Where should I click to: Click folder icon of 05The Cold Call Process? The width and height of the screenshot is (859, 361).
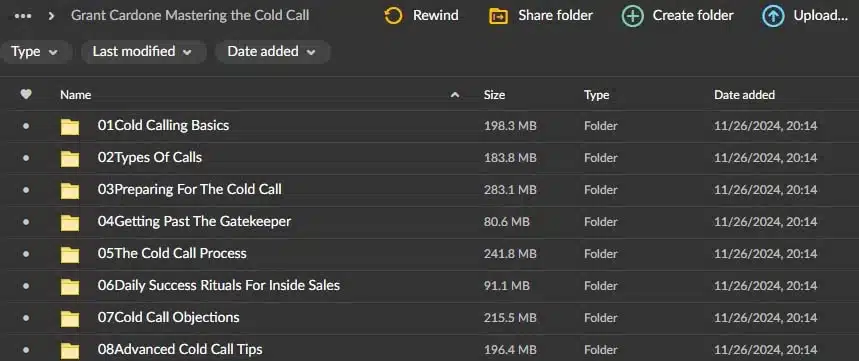point(70,254)
